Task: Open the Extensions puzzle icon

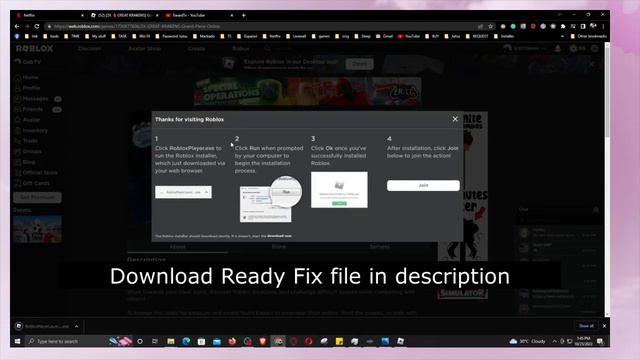Action: click(563, 26)
